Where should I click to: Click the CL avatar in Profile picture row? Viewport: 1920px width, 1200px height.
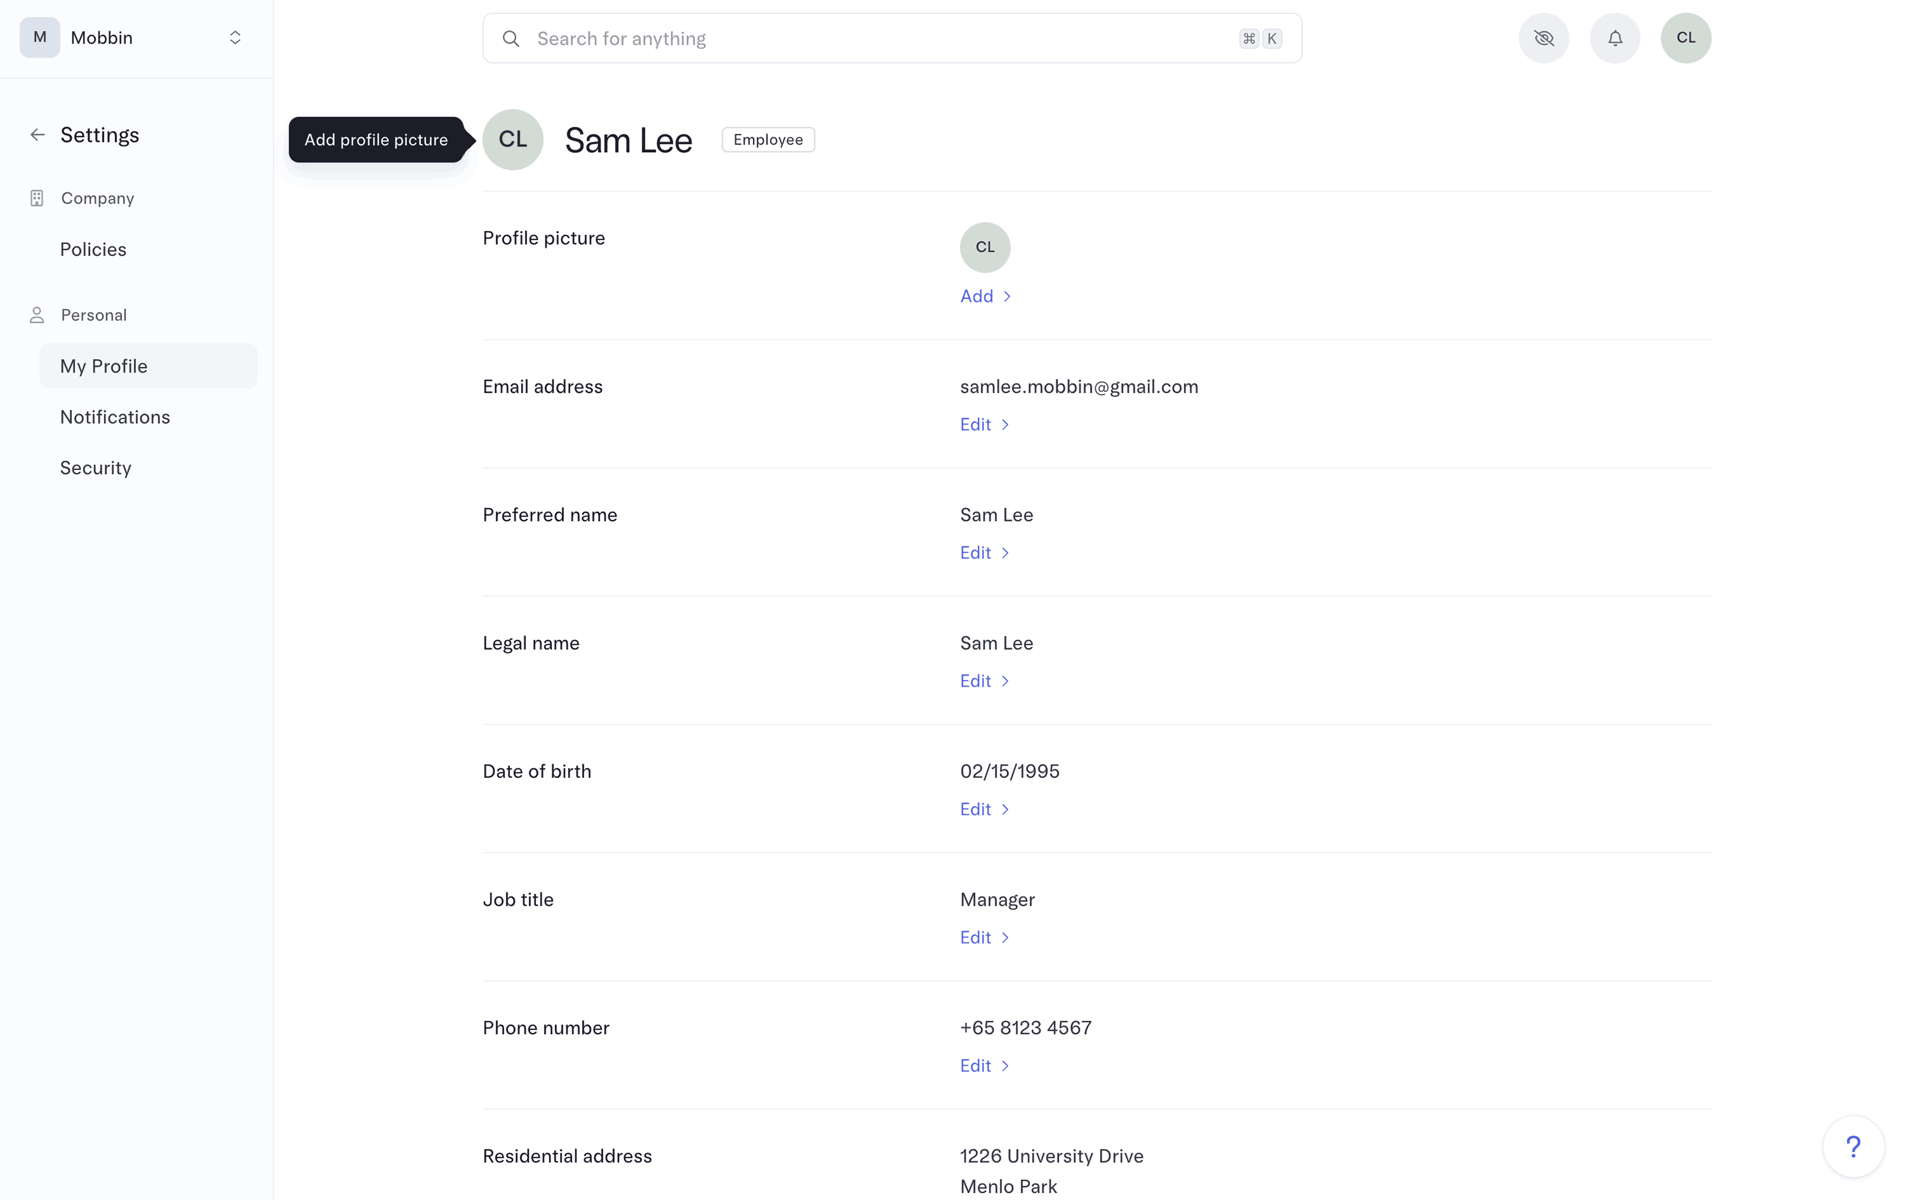(985, 247)
